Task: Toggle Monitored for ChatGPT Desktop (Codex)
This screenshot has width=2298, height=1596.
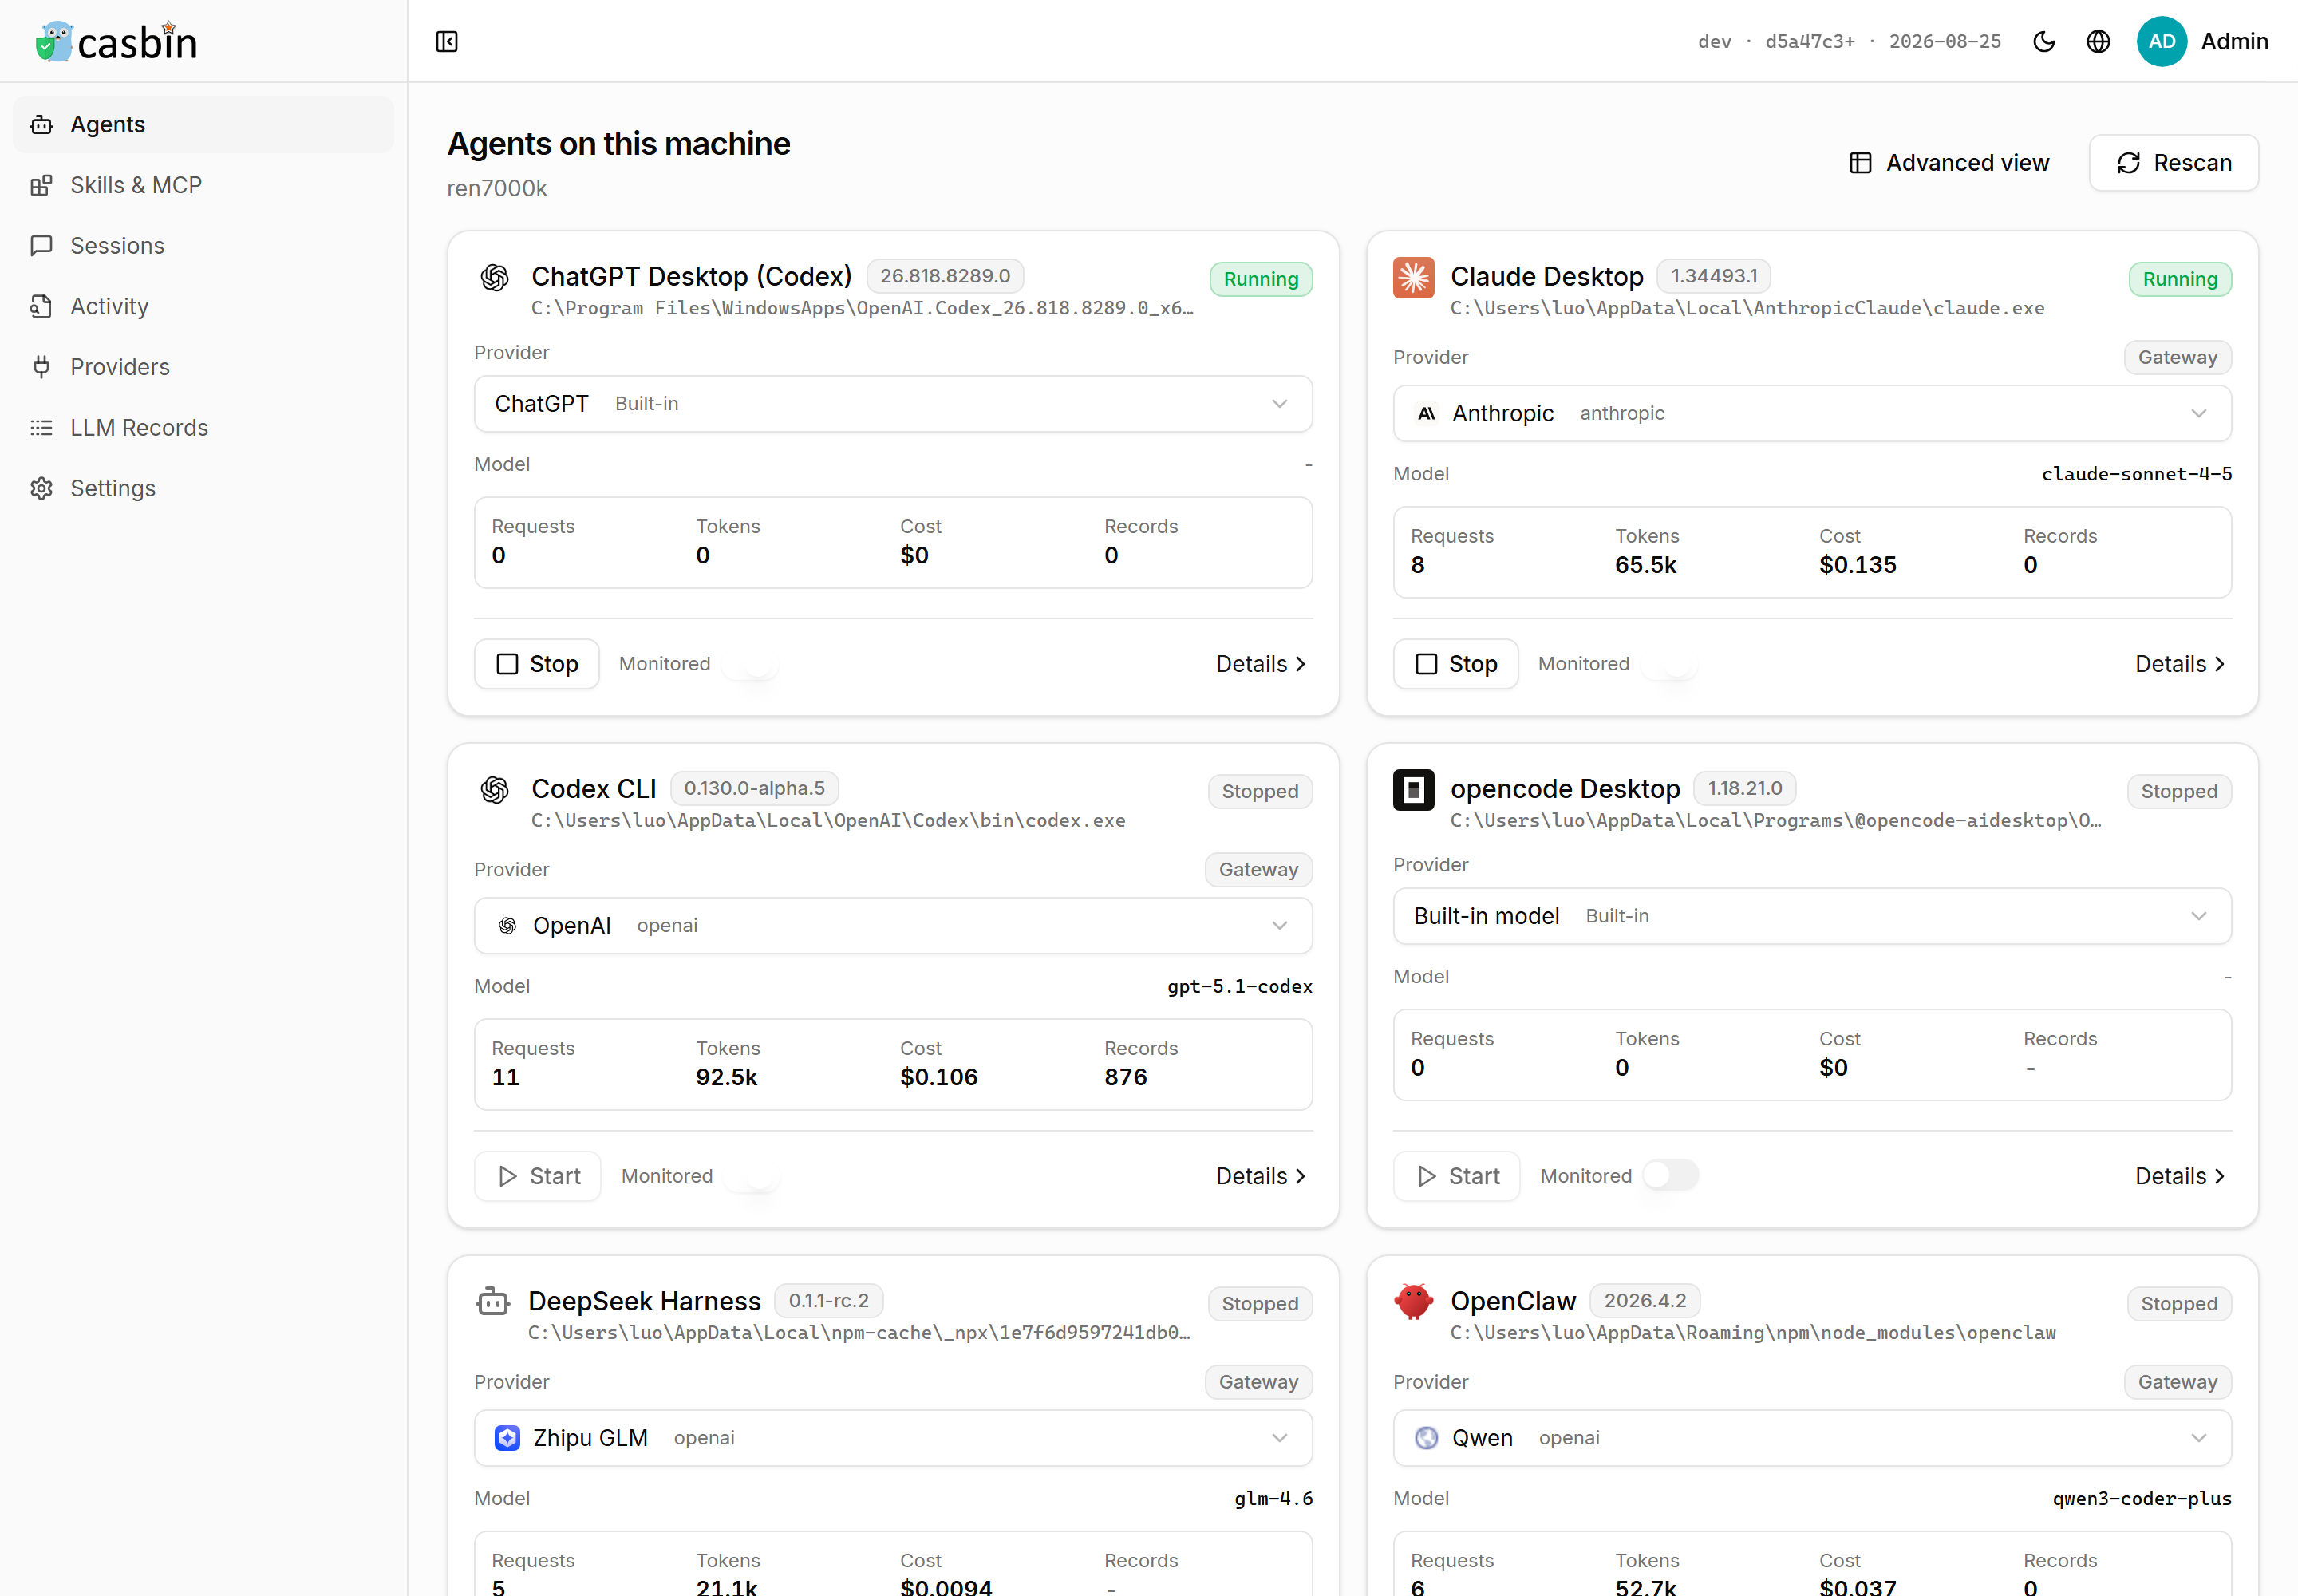Action: point(752,664)
